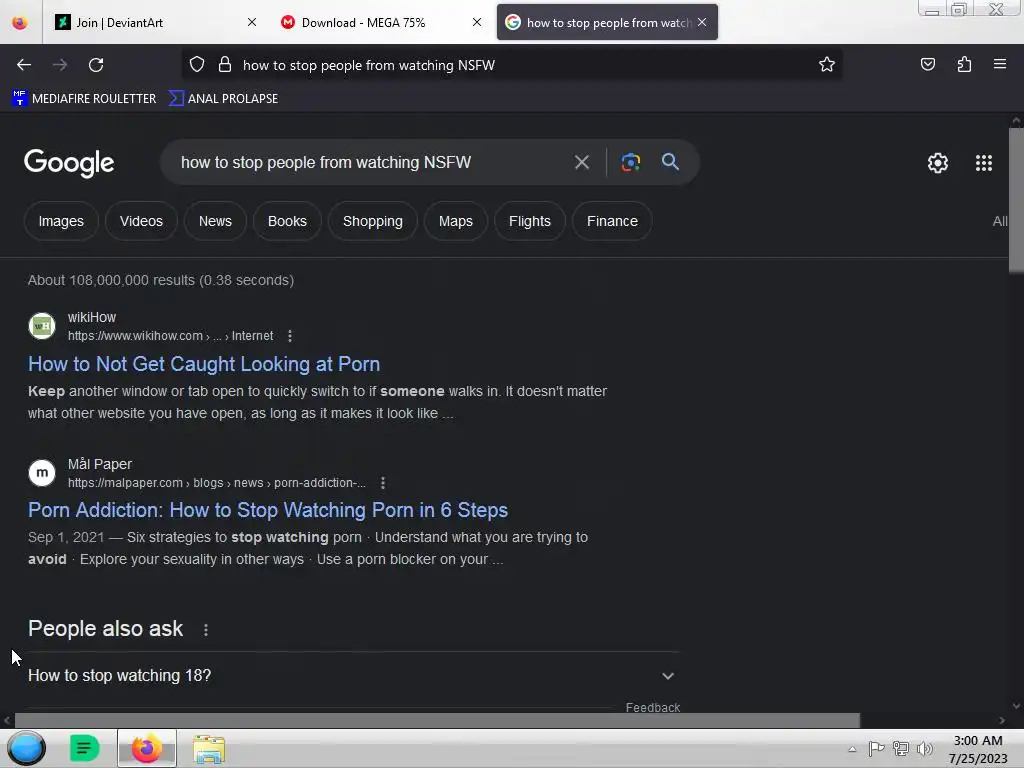1024x768 pixels.
Task: Open the Action Center flag icon
Action: 876,749
